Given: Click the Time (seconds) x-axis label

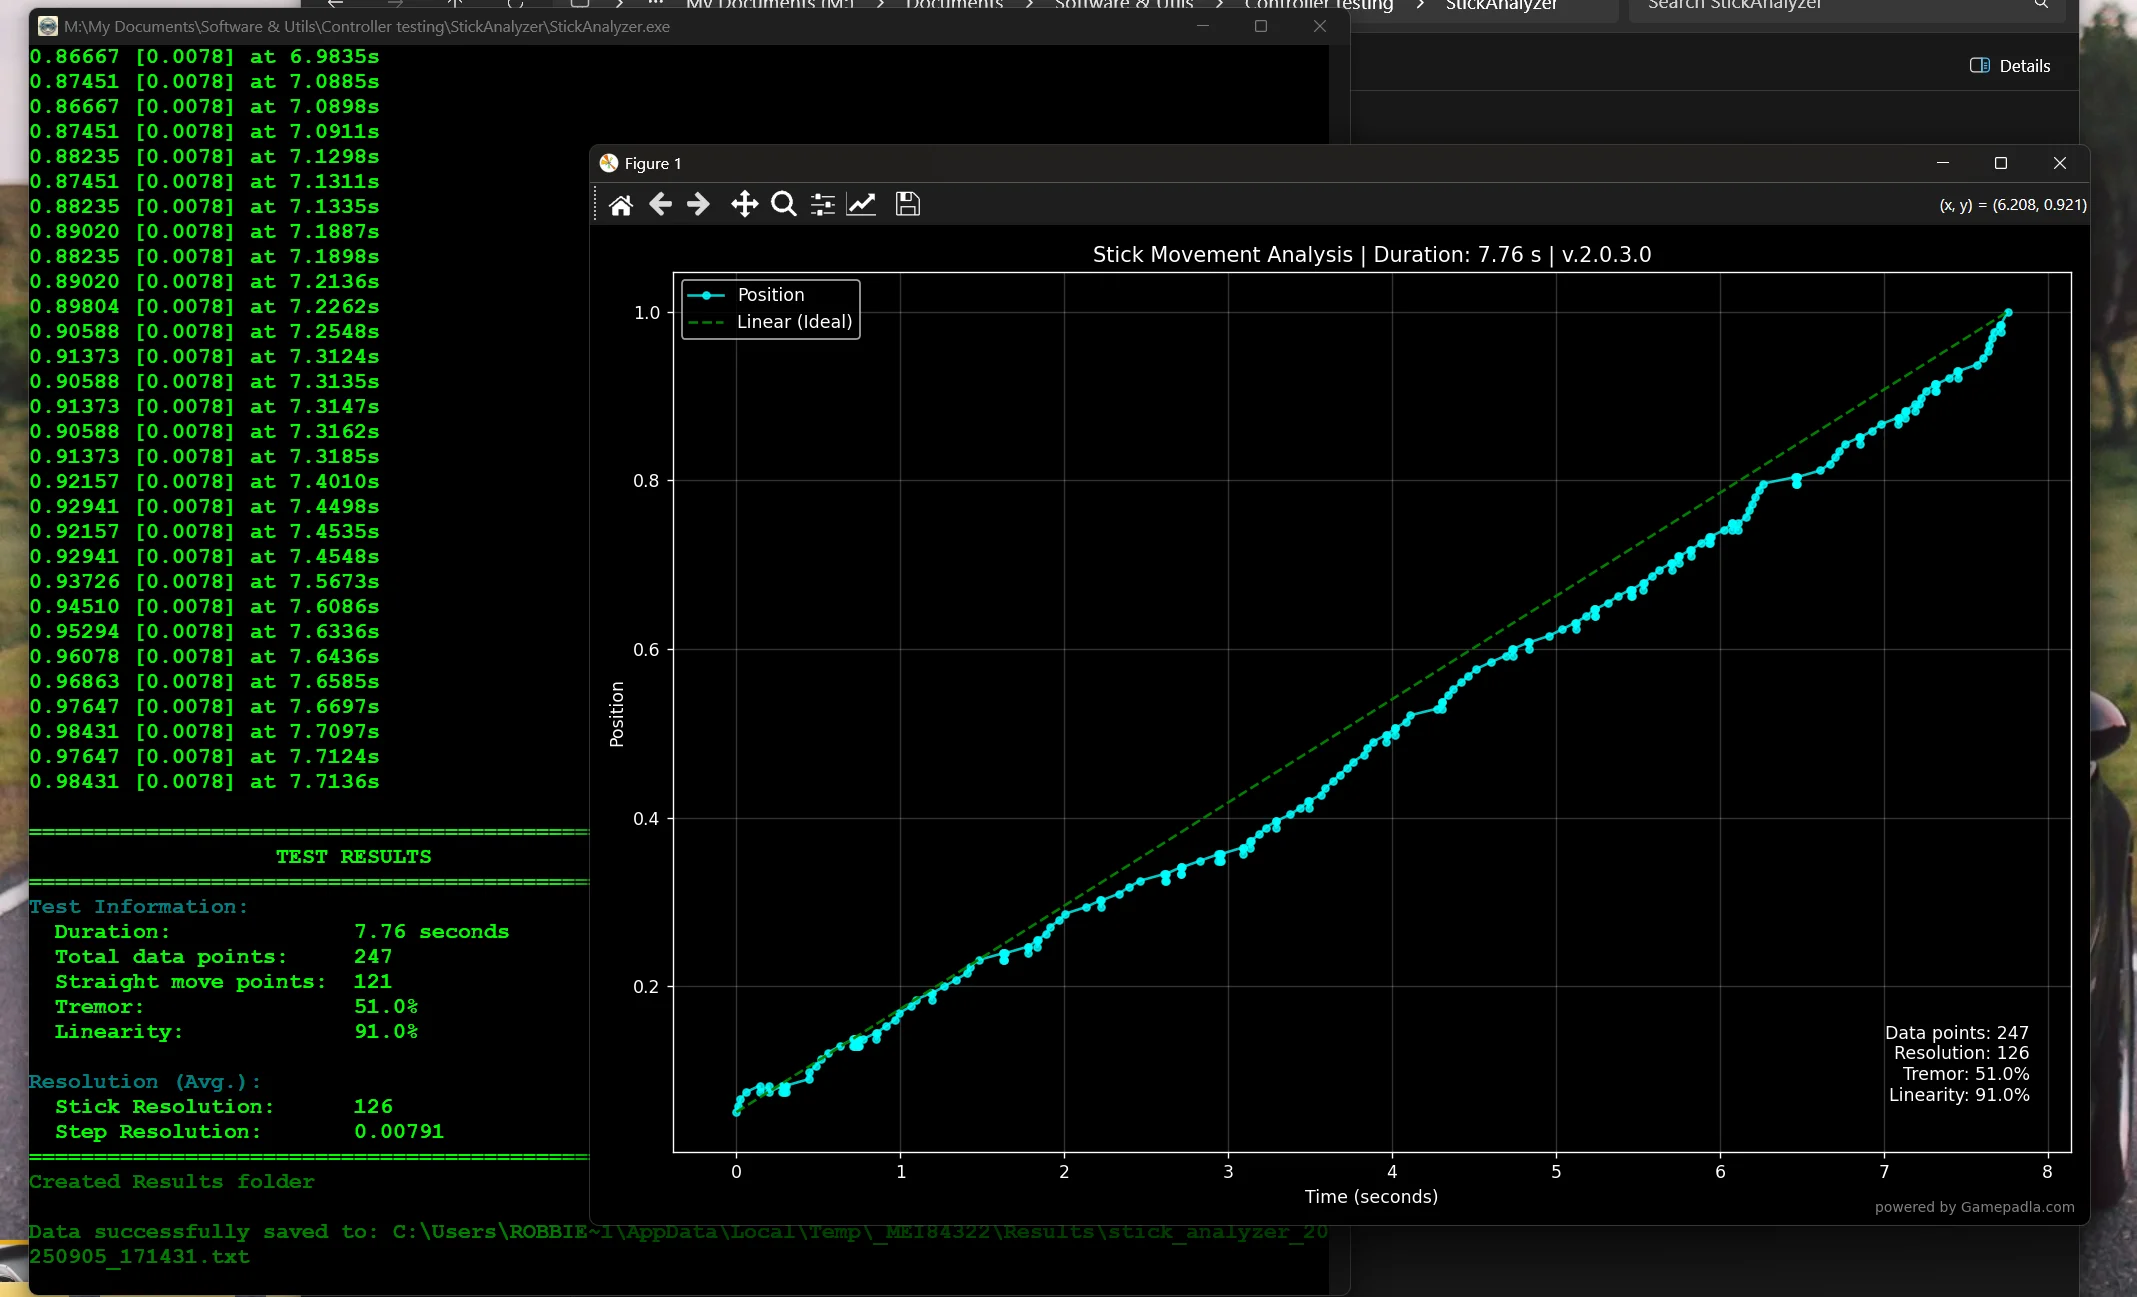Looking at the screenshot, I should click(1371, 1197).
